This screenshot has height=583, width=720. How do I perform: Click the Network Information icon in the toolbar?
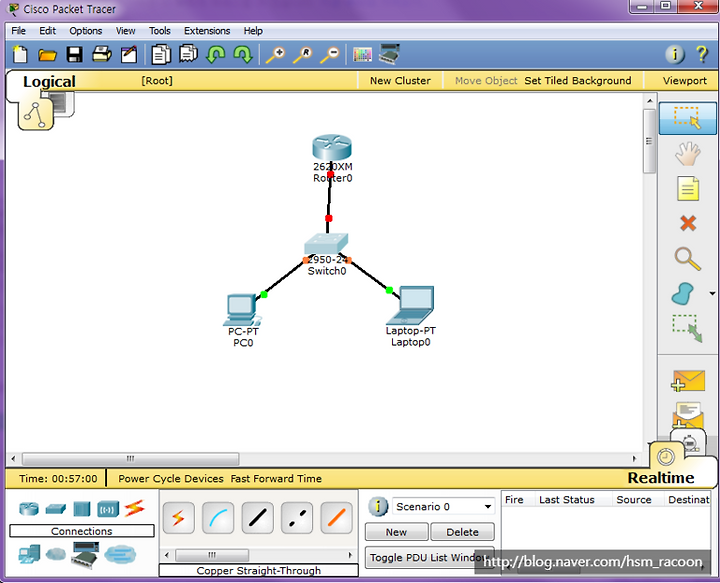tap(675, 54)
